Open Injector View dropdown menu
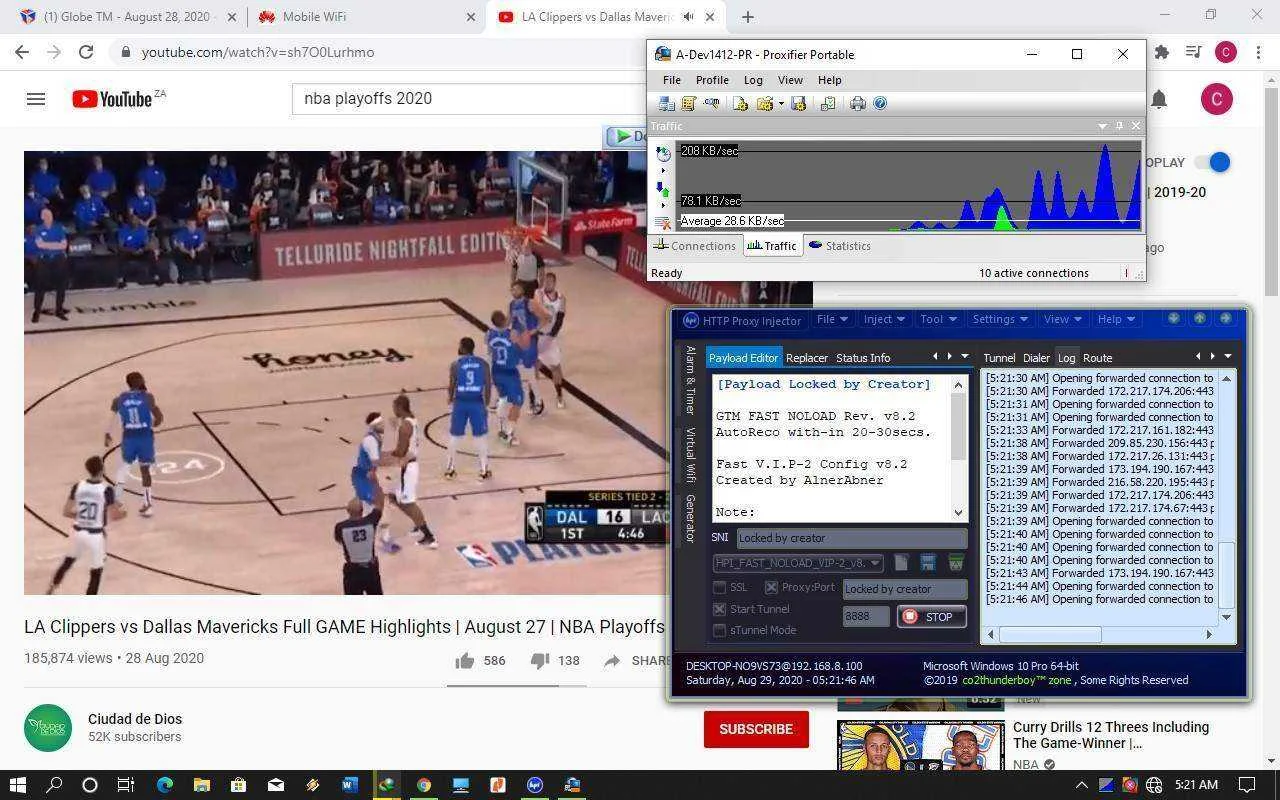The width and height of the screenshot is (1280, 800). coord(1062,319)
